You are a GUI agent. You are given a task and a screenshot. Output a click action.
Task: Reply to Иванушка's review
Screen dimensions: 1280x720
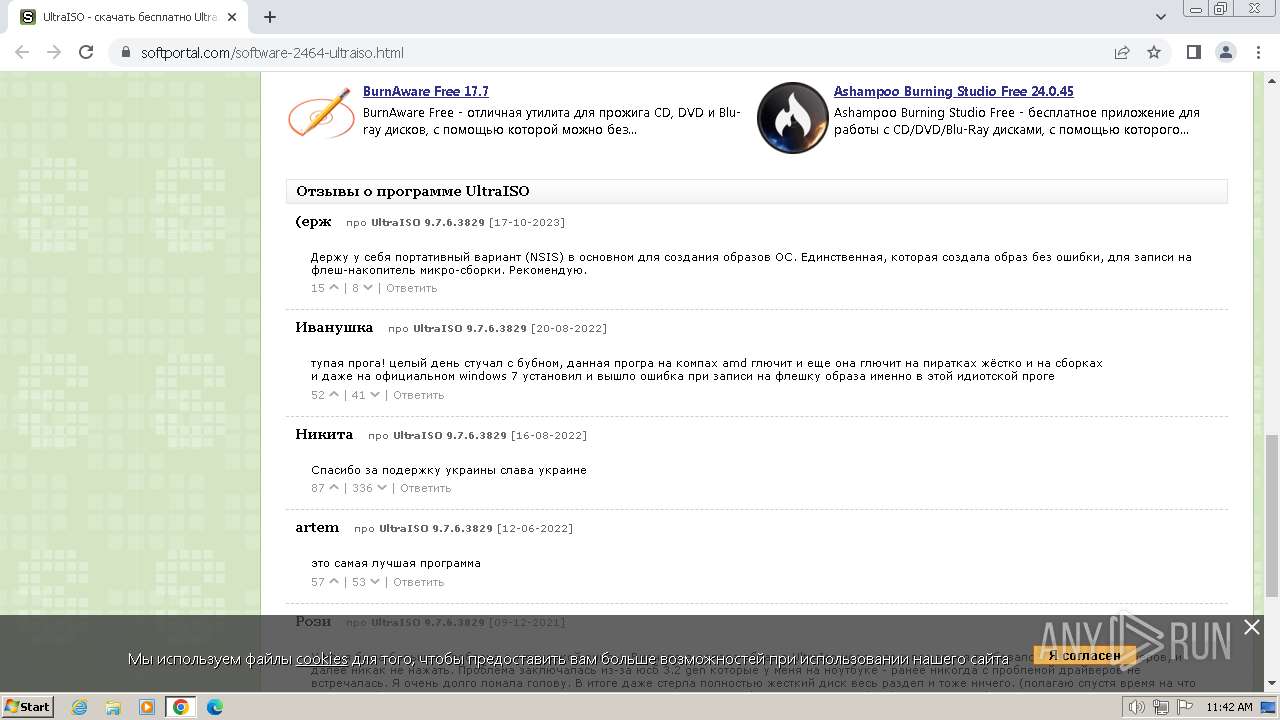[x=419, y=395]
